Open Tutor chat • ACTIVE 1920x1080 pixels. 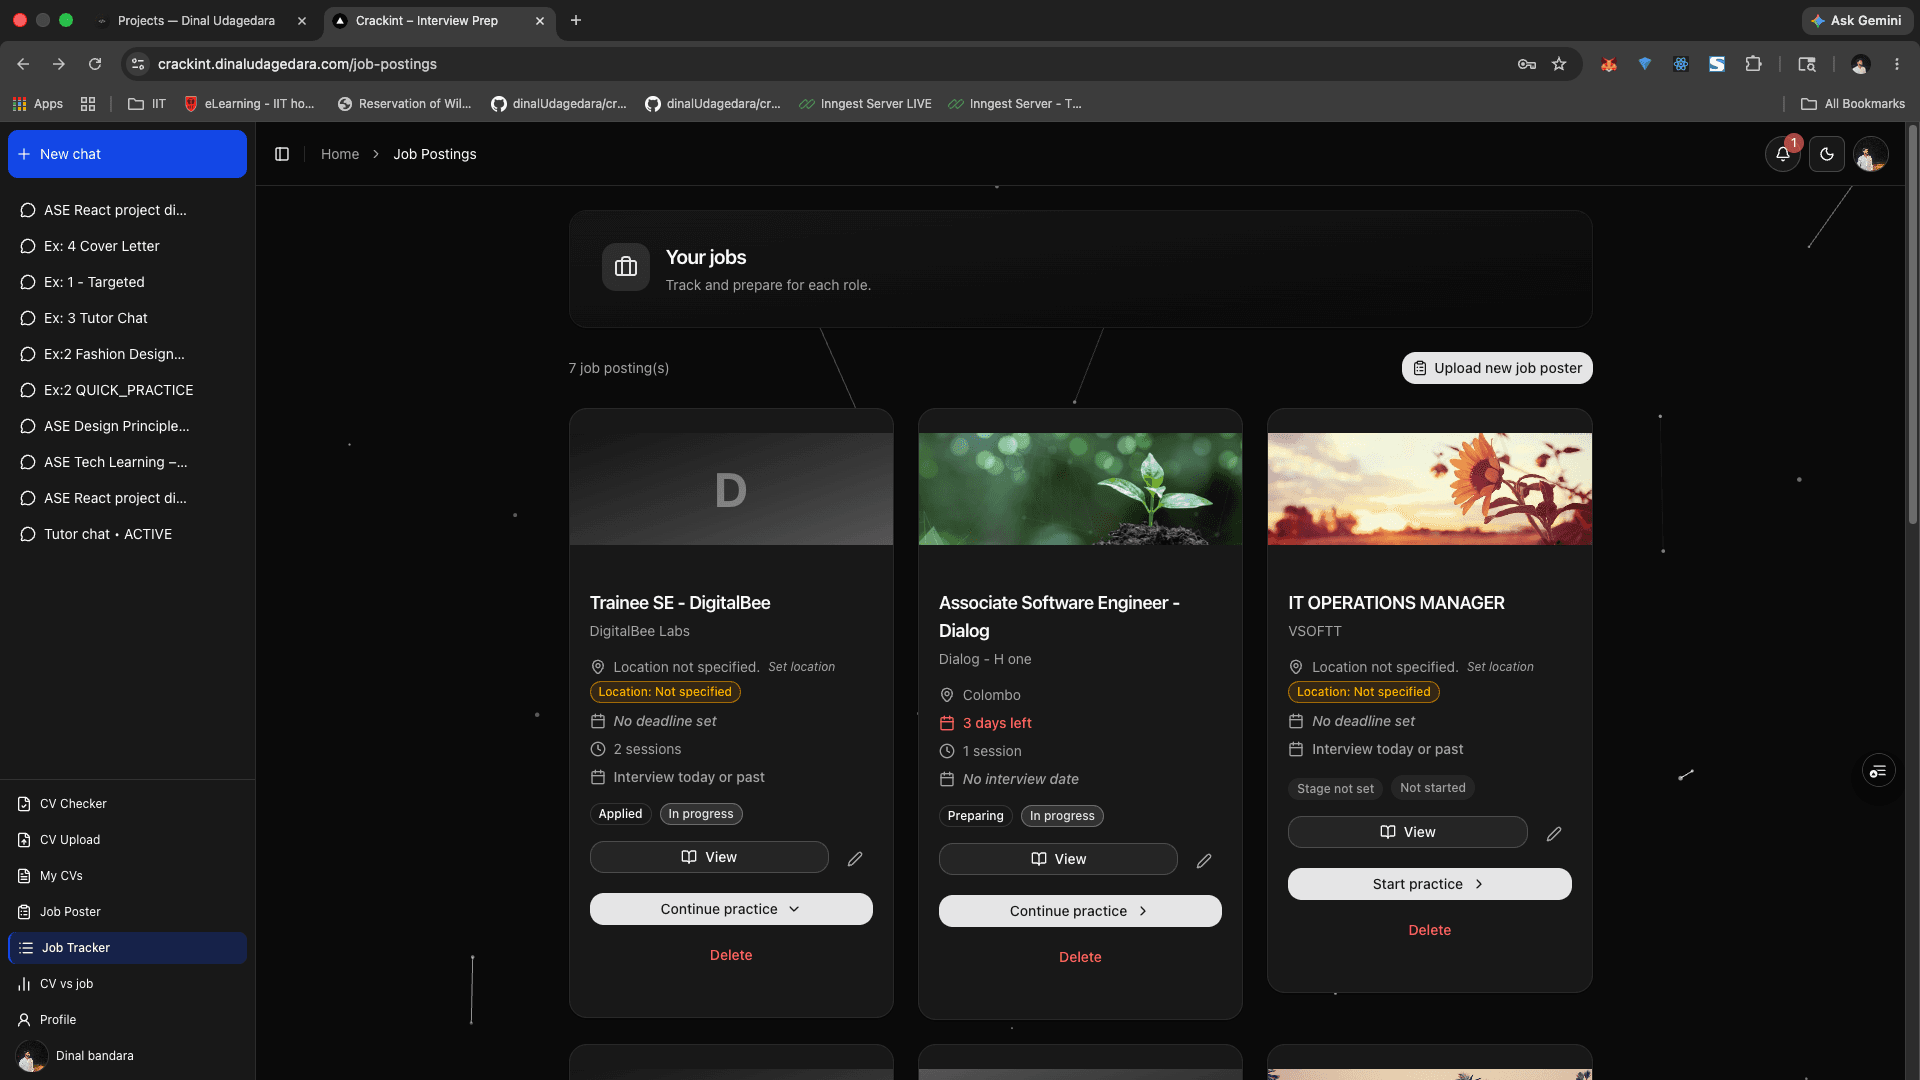point(127,534)
